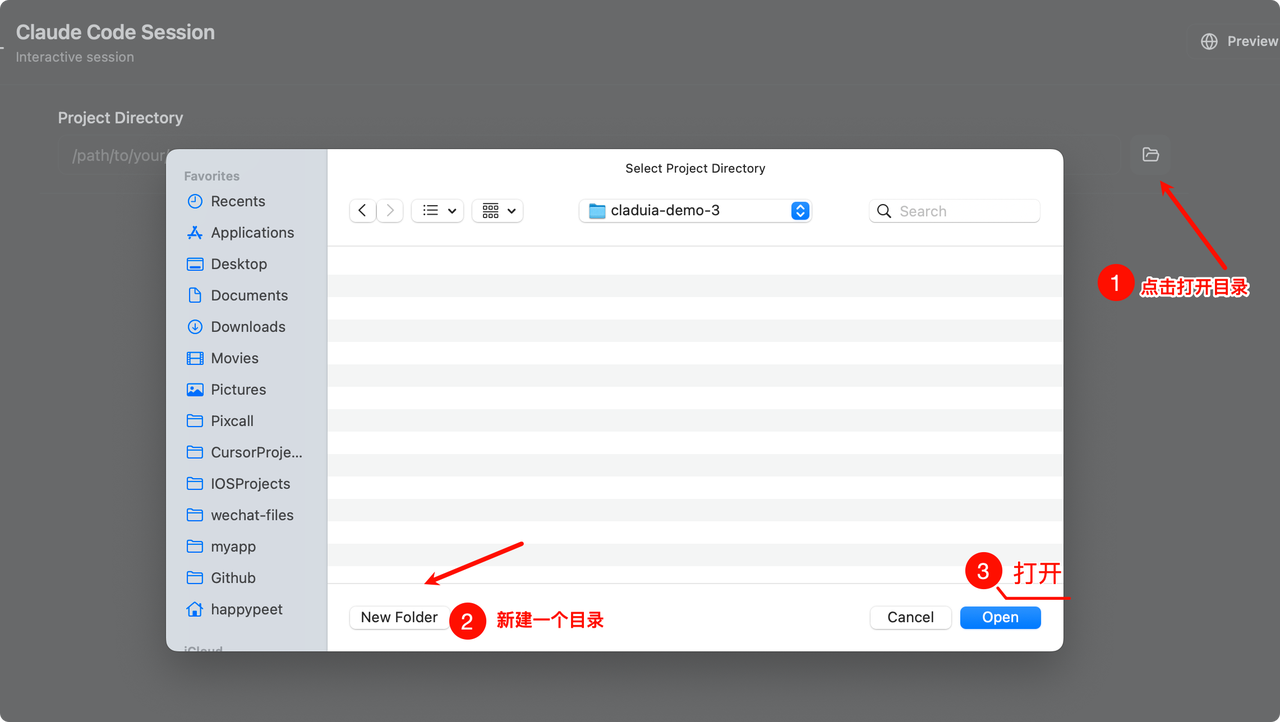Click the New Folder button
Image resolution: width=1280 pixels, height=722 pixels.
click(399, 618)
